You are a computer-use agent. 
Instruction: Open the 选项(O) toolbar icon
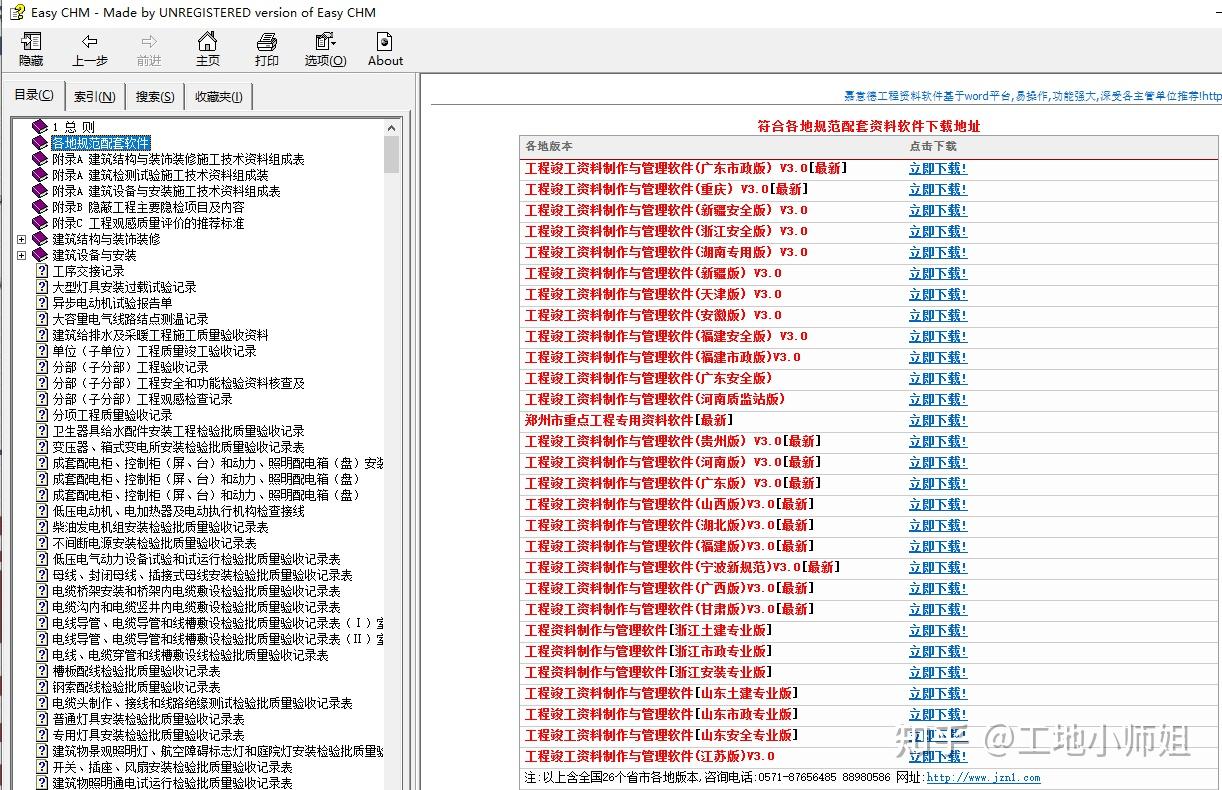tap(325, 41)
